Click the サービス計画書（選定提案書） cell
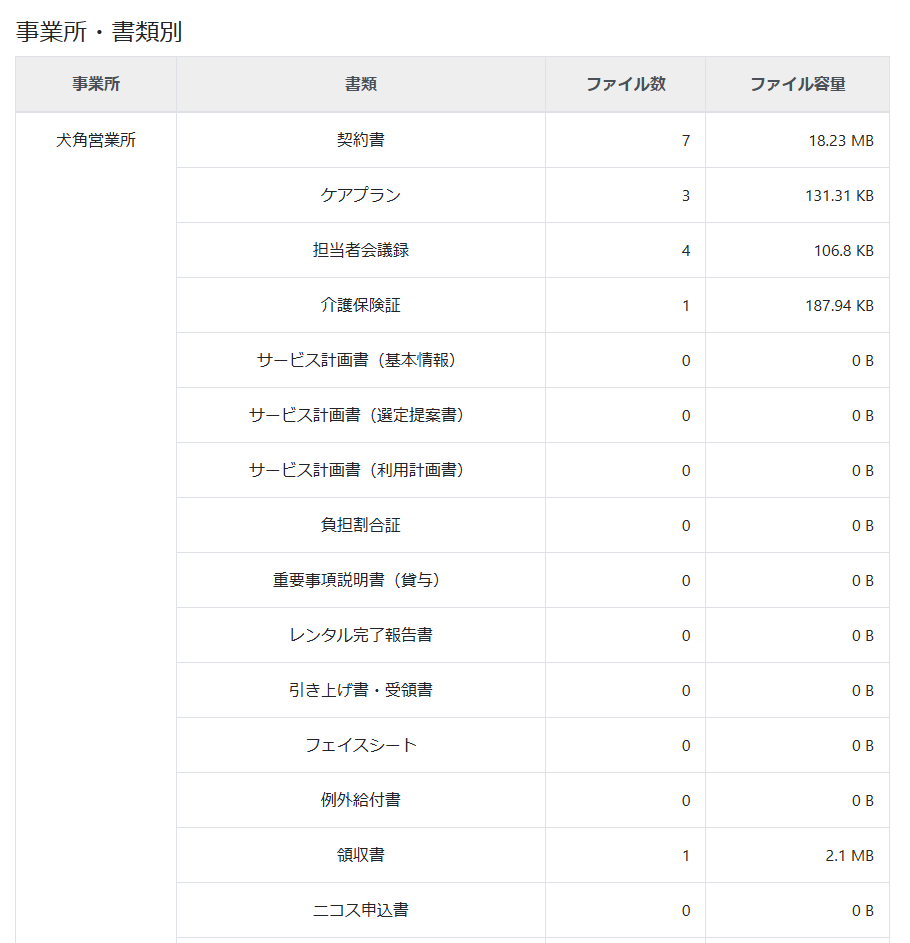Image resolution: width=910 pixels, height=943 pixels. pos(360,415)
